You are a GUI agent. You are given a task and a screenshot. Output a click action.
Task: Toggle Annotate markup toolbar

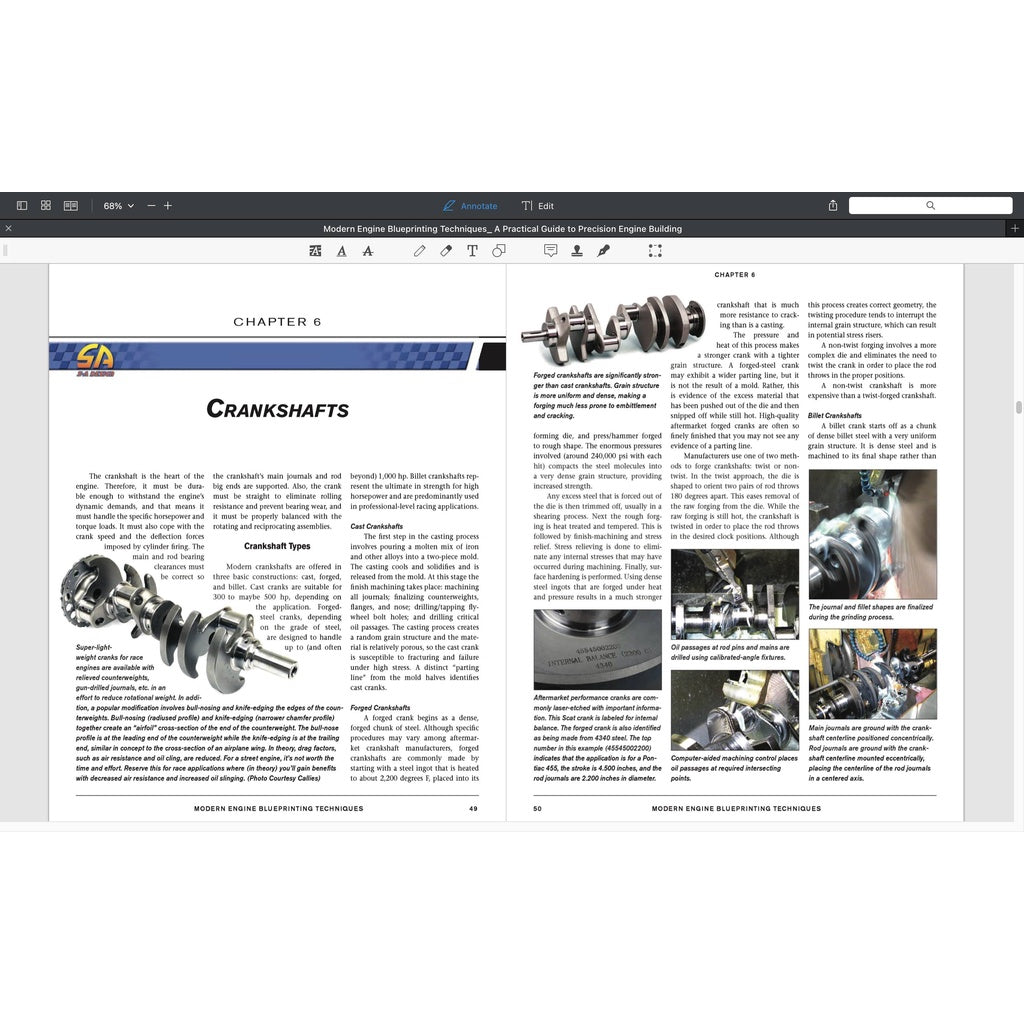470,205
